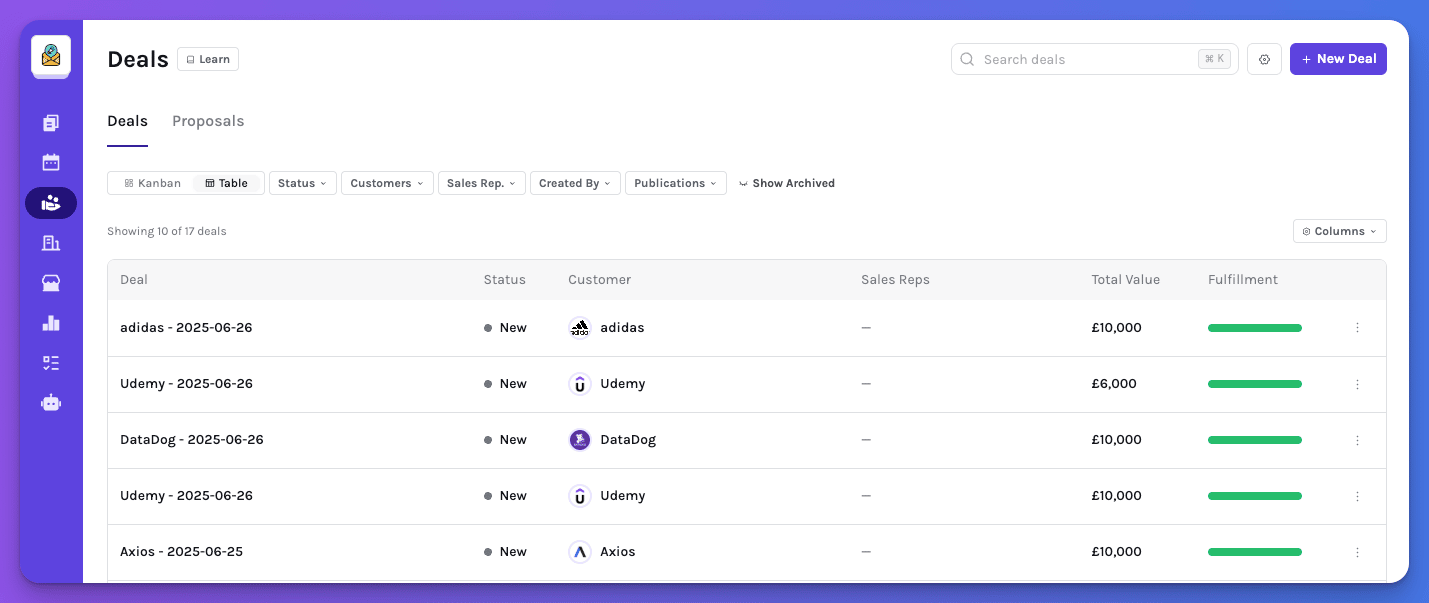The image size is (1429, 603).
Task: Click the checklist icon in sidebar
Action: pyautogui.click(x=51, y=363)
